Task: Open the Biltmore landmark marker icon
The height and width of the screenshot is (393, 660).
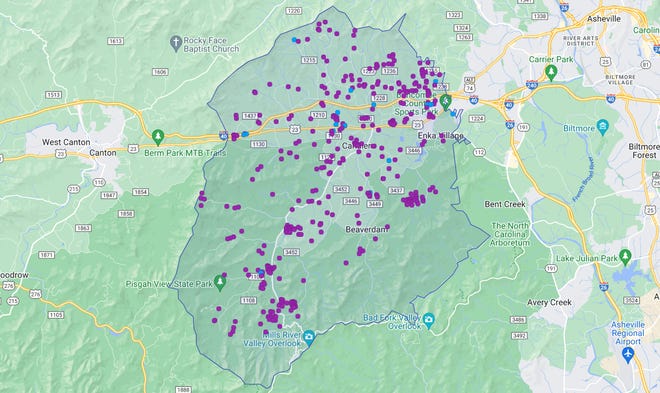Action: 603,127
